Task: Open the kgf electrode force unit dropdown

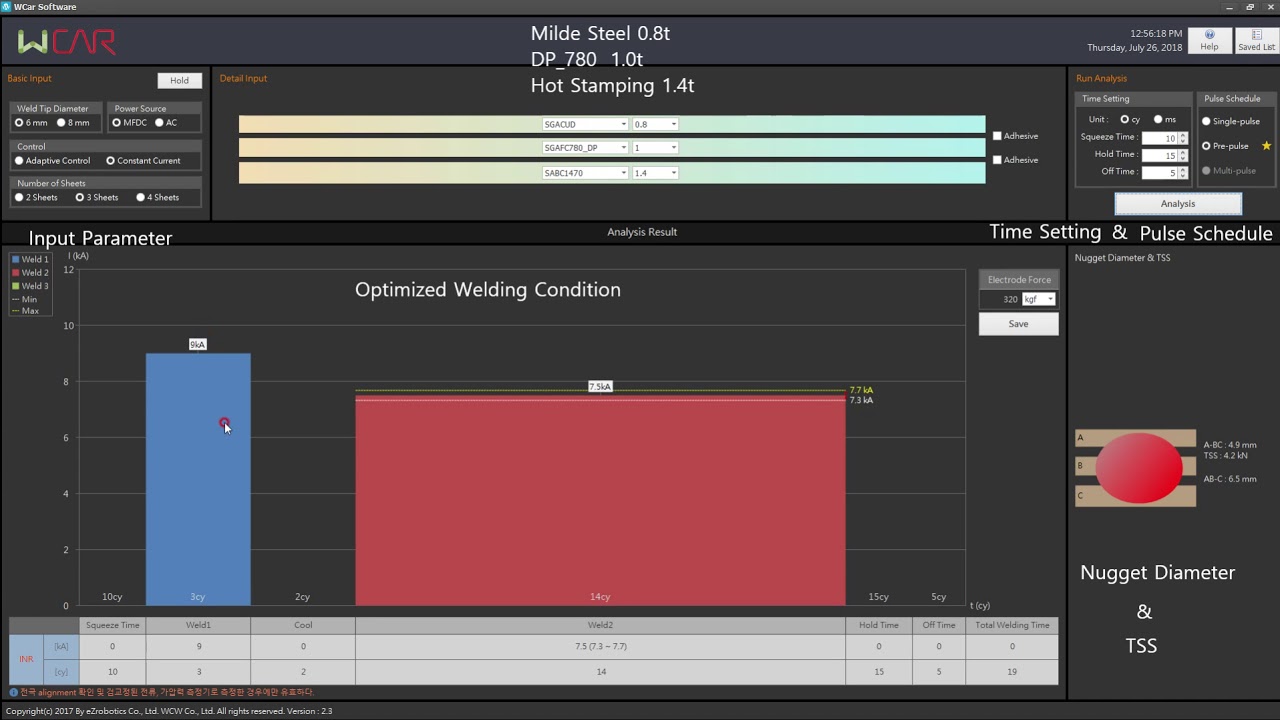Action: point(1038,299)
